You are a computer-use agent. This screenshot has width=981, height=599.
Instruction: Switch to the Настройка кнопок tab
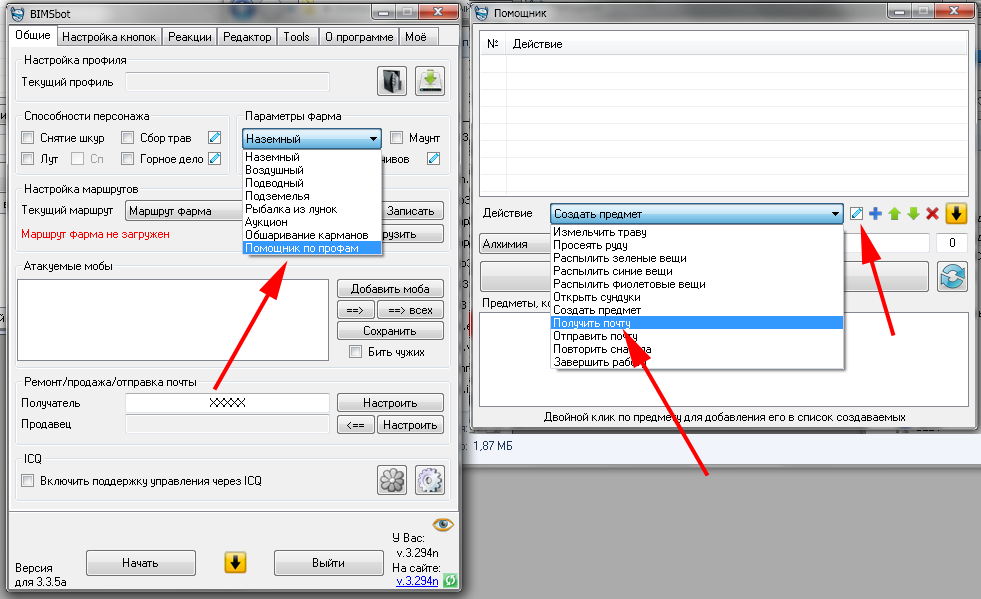(x=108, y=37)
